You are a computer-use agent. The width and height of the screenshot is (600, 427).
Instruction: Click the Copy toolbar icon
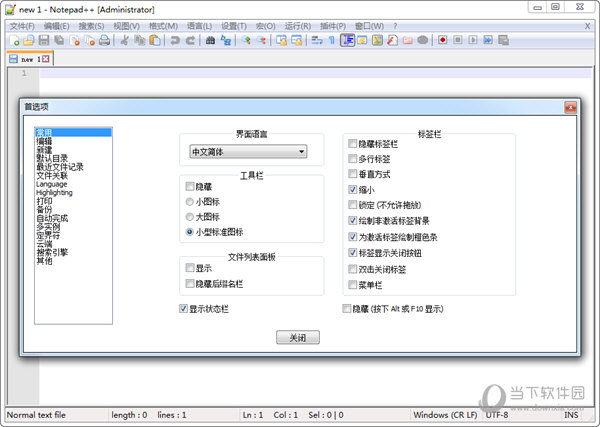(x=140, y=40)
